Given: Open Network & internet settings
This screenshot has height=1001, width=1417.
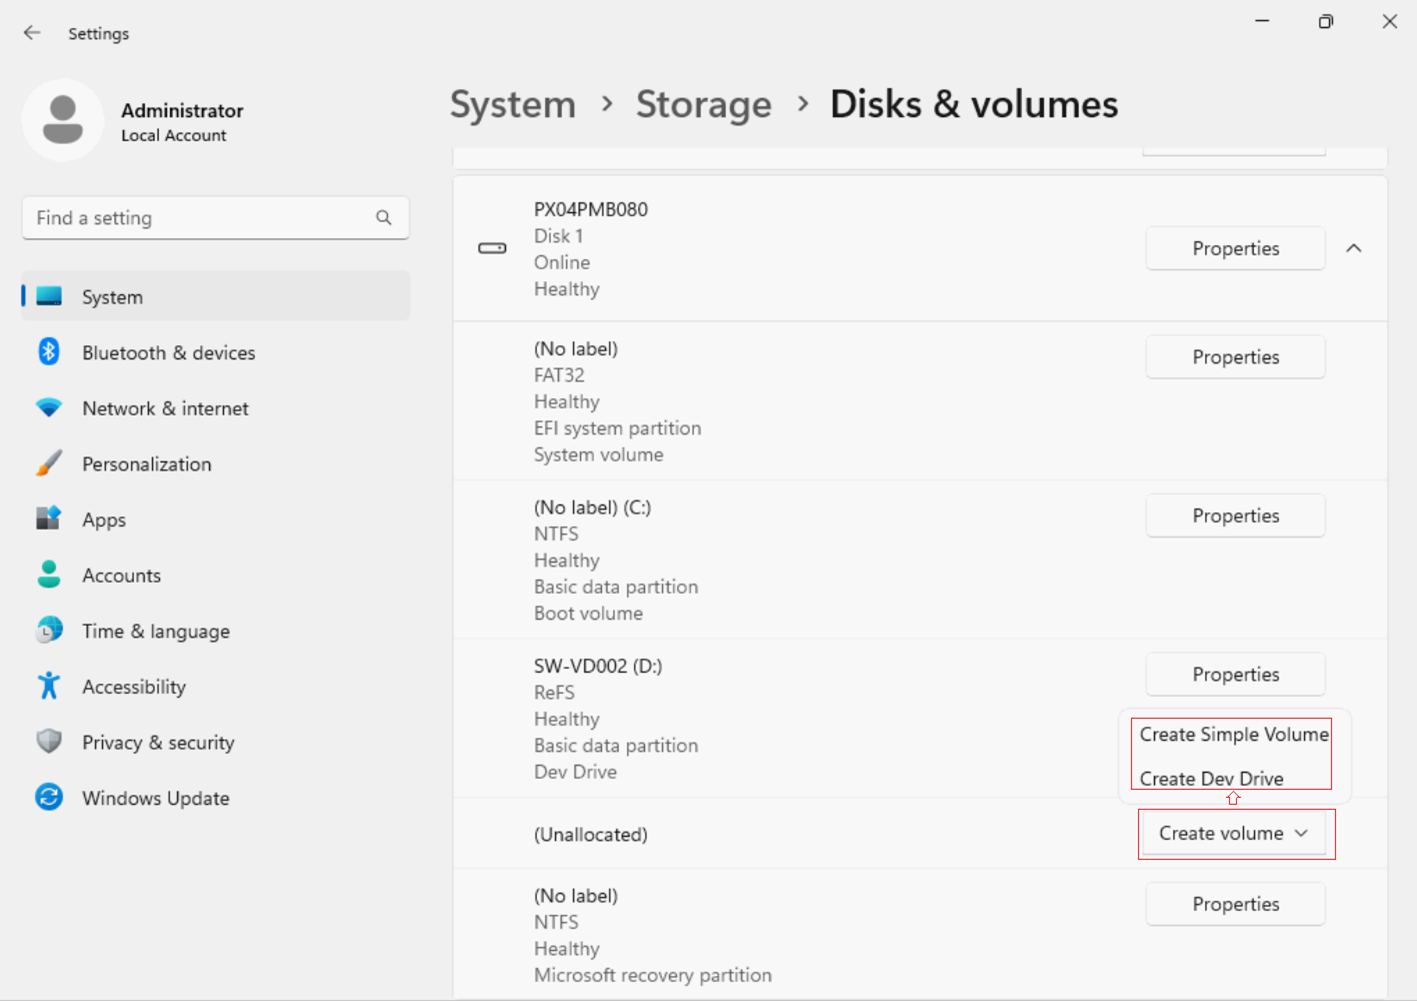Looking at the screenshot, I should pyautogui.click(x=165, y=409).
